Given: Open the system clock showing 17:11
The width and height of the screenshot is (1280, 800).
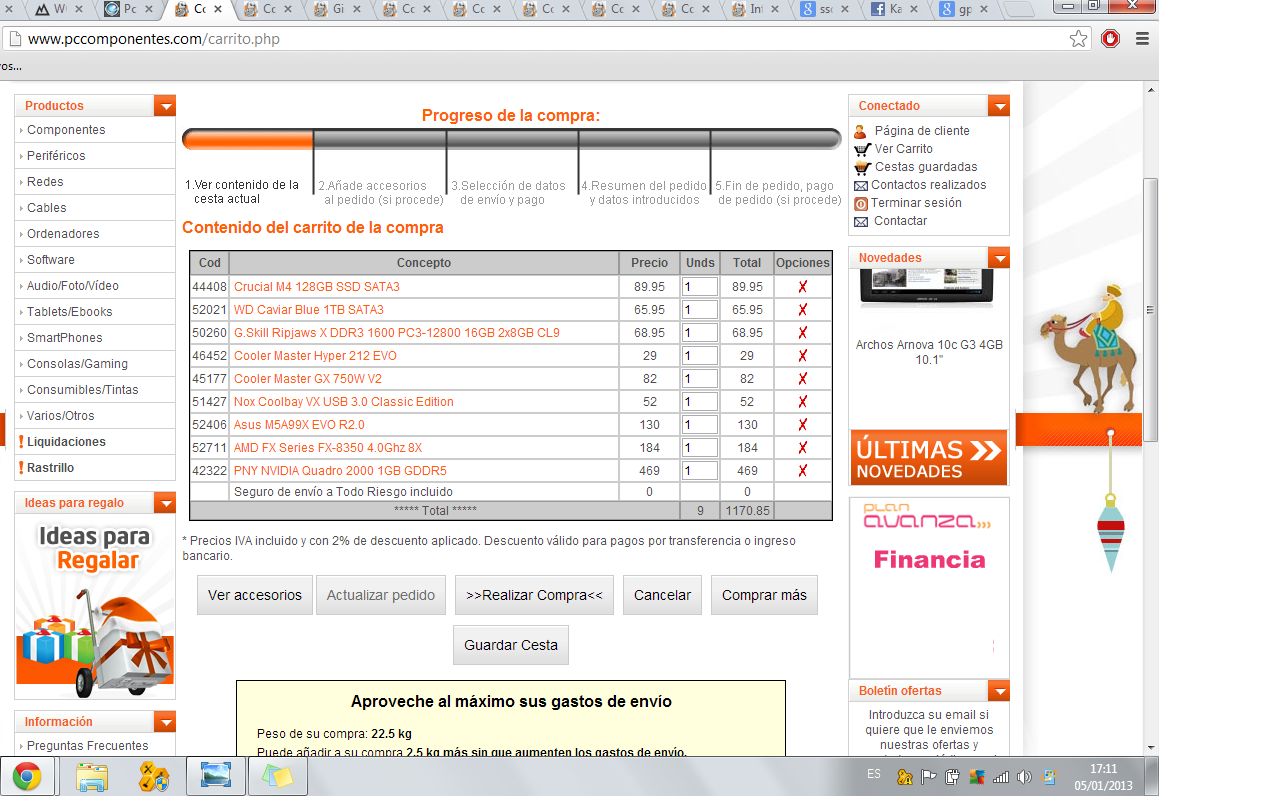Looking at the screenshot, I should click(x=1103, y=777).
